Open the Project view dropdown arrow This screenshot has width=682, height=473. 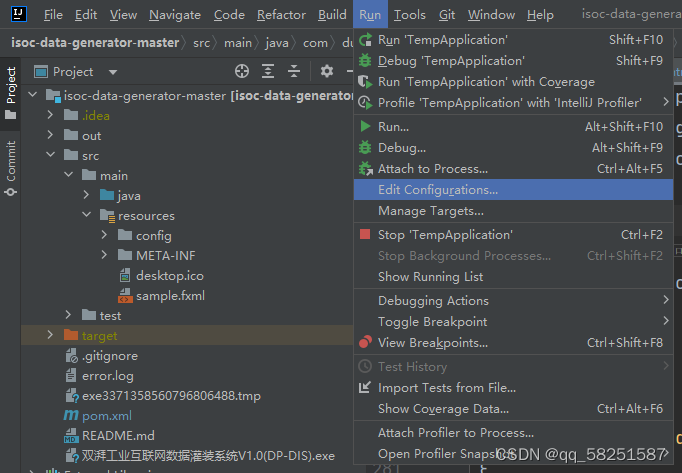tap(113, 72)
